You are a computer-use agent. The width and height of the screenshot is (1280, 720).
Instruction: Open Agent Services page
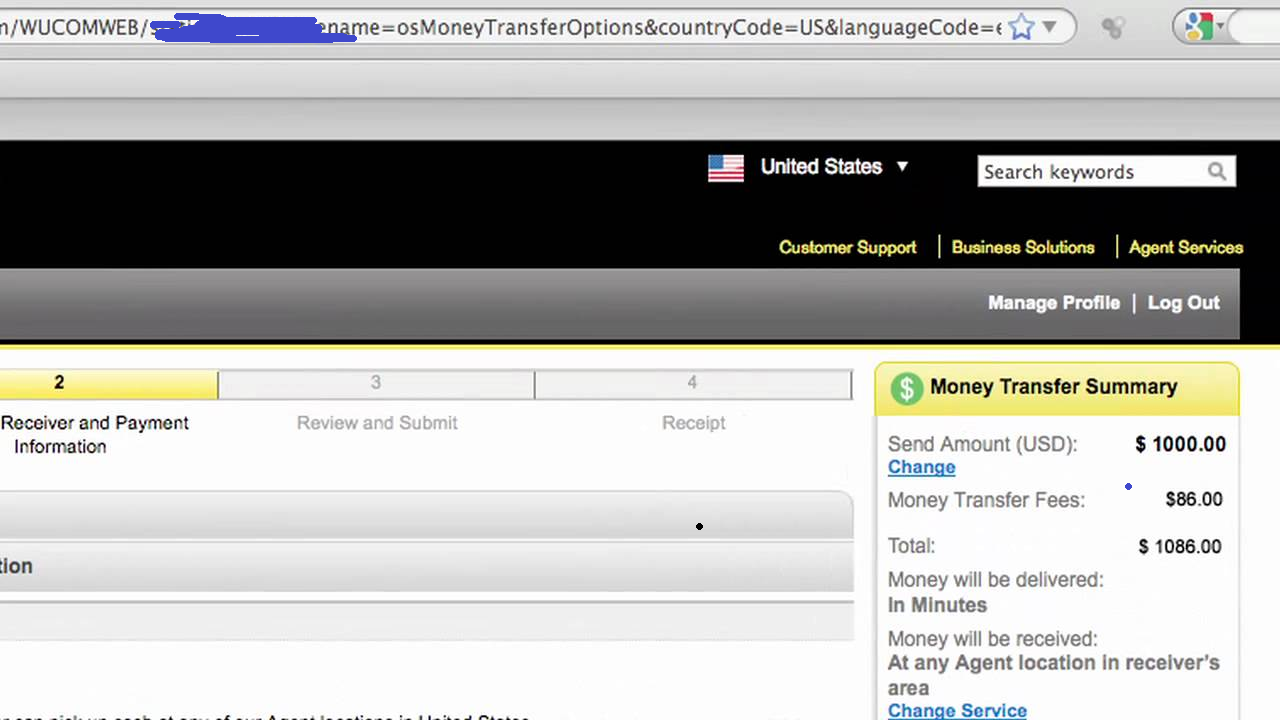(1186, 247)
